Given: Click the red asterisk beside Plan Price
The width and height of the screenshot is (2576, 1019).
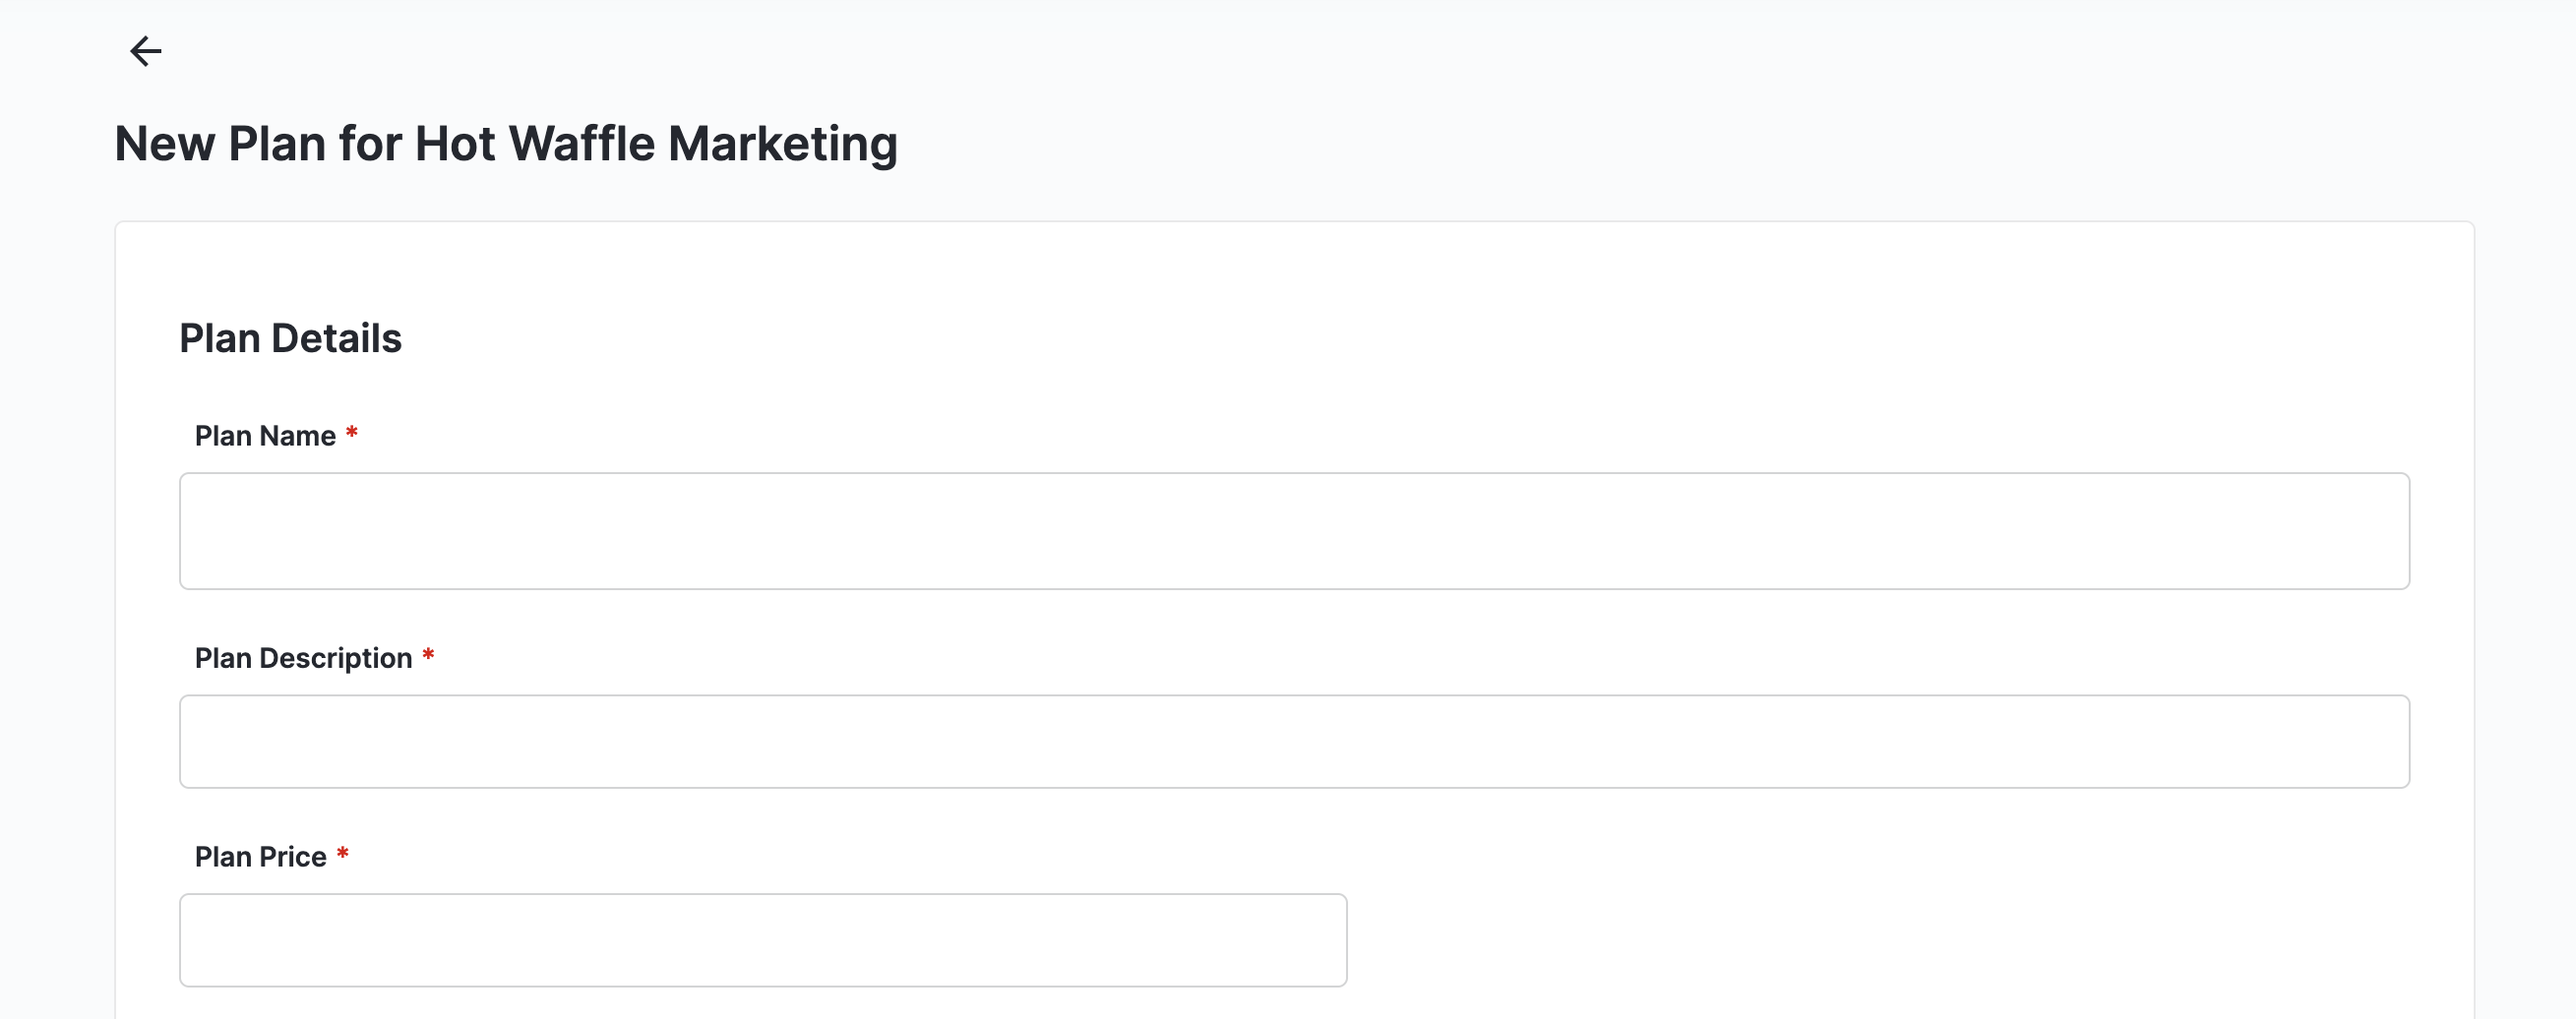Looking at the screenshot, I should coord(342,855).
